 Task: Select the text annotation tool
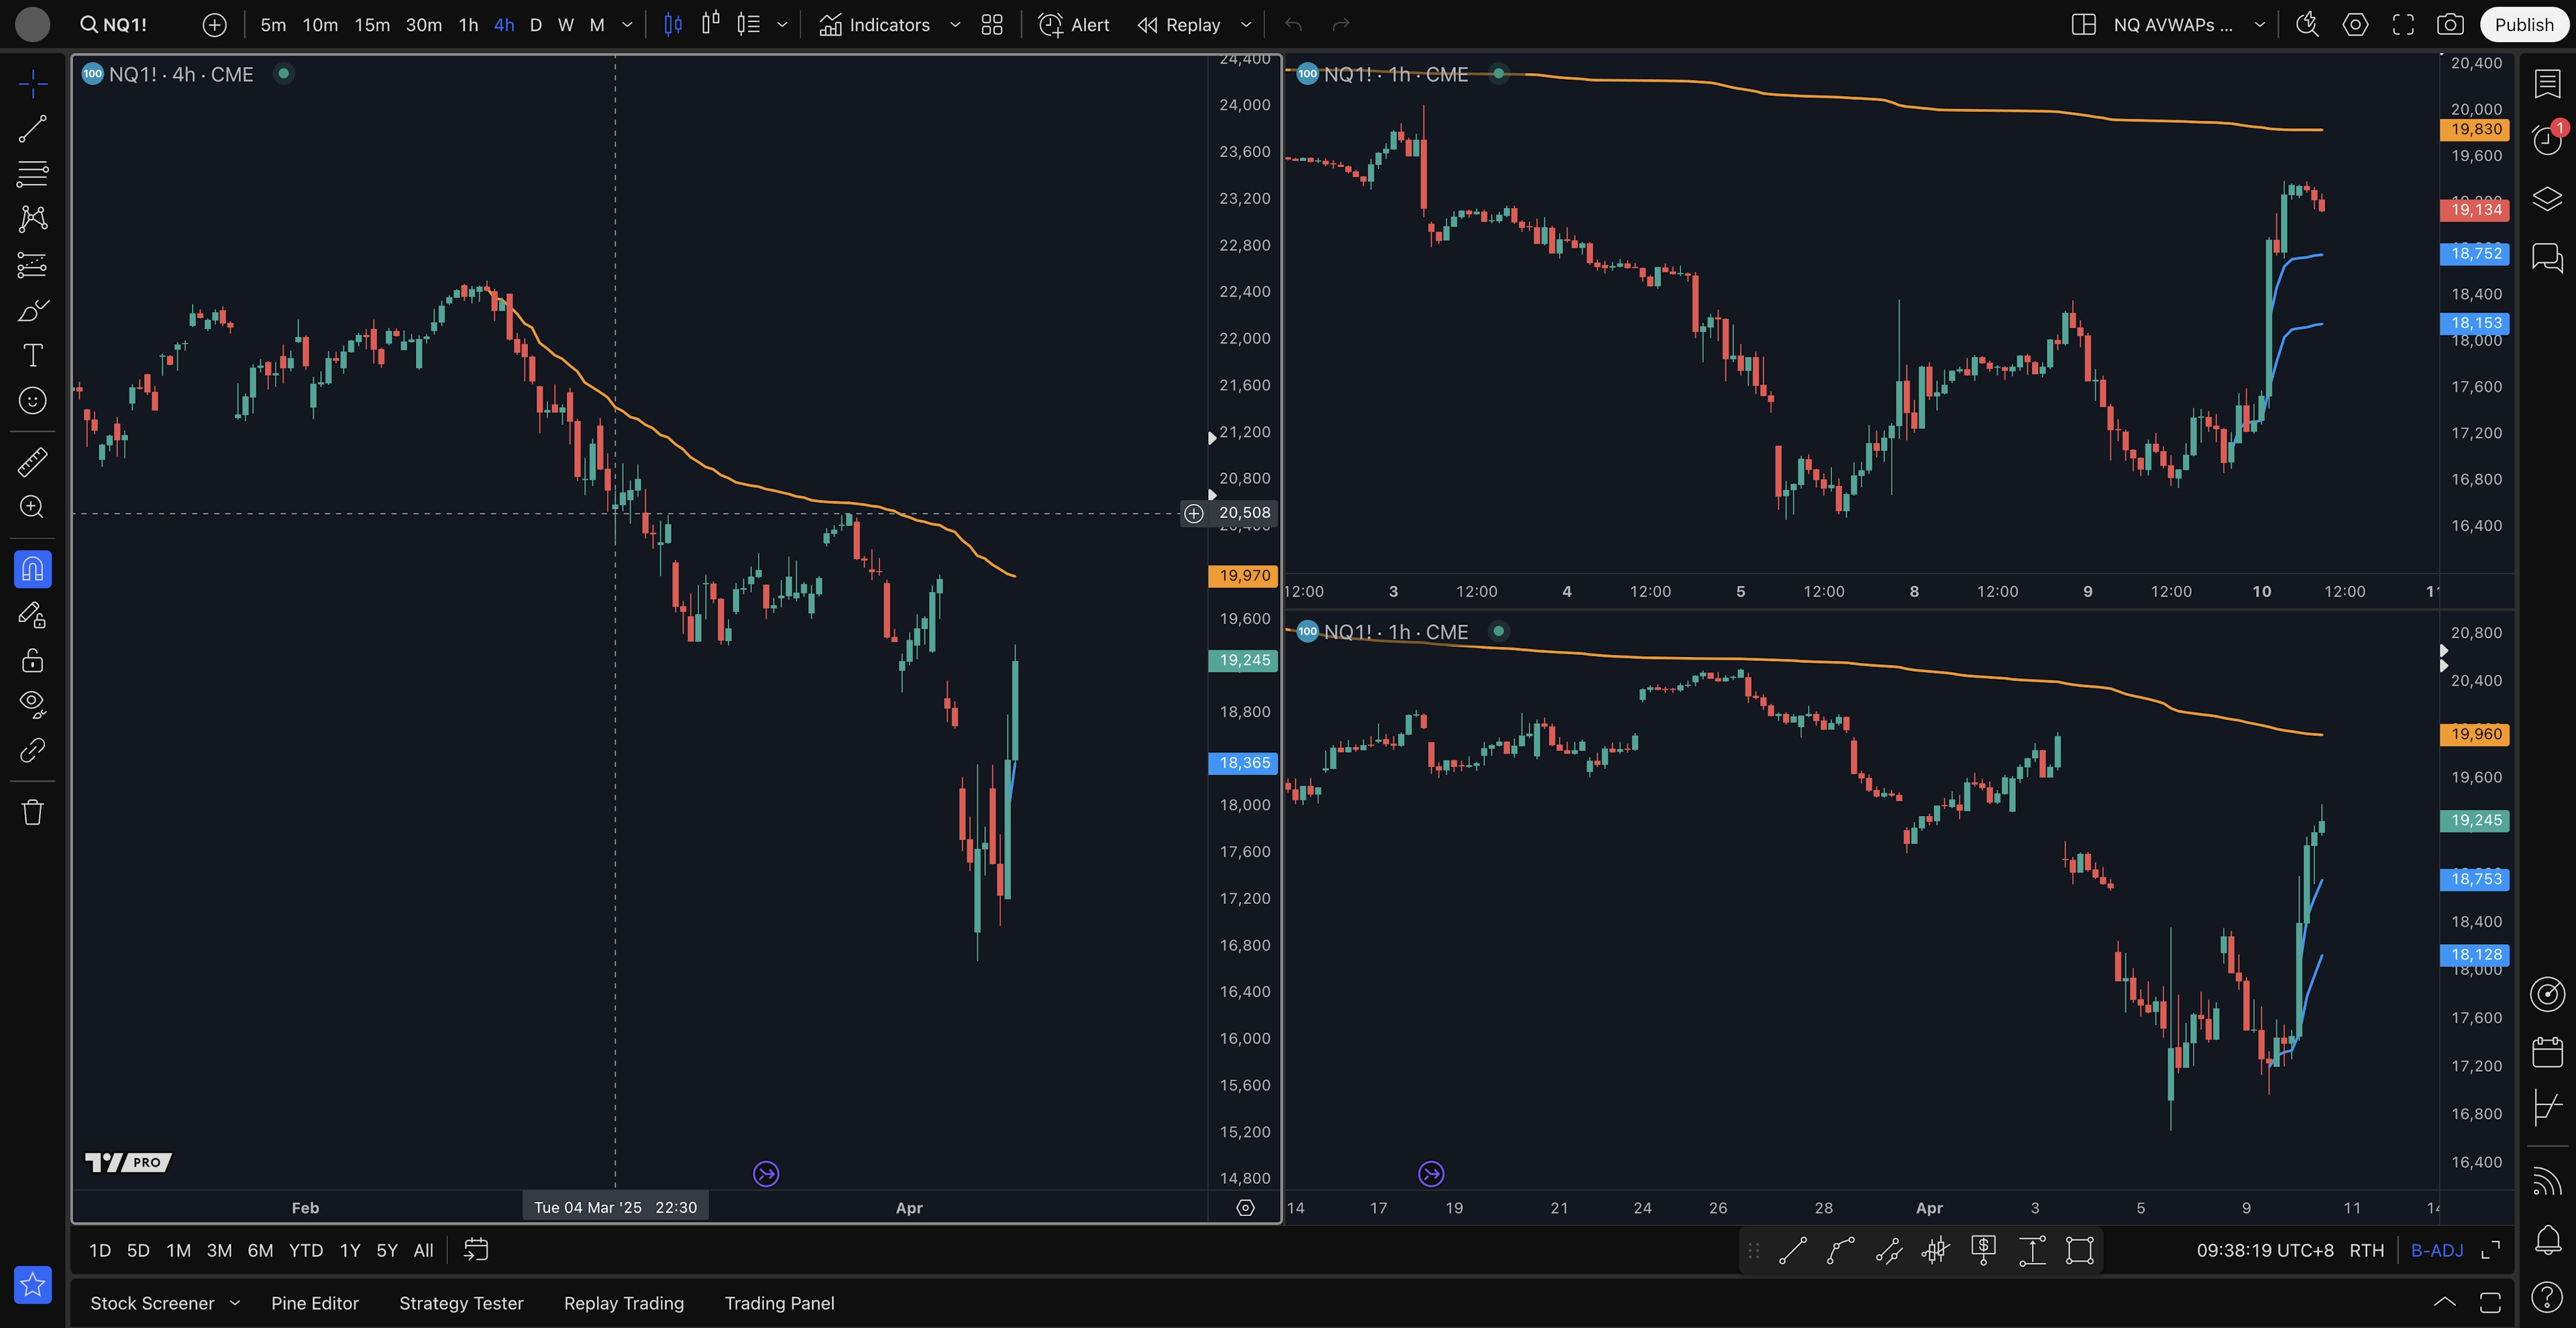tap(32, 355)
